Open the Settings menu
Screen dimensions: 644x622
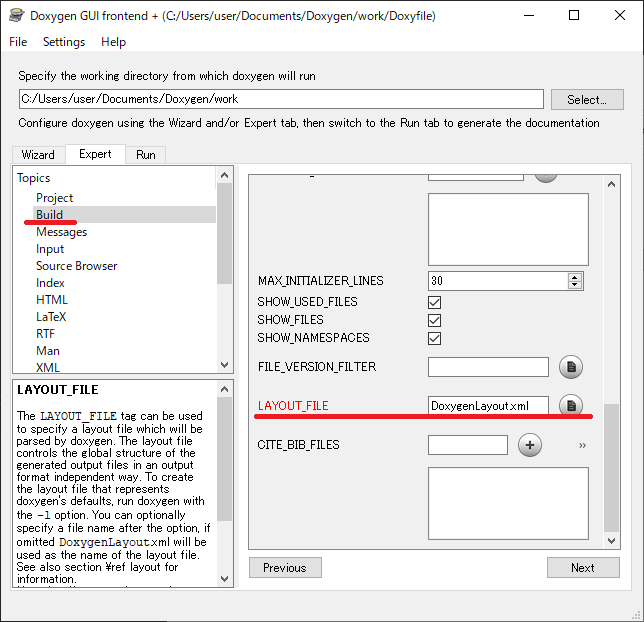64,42
